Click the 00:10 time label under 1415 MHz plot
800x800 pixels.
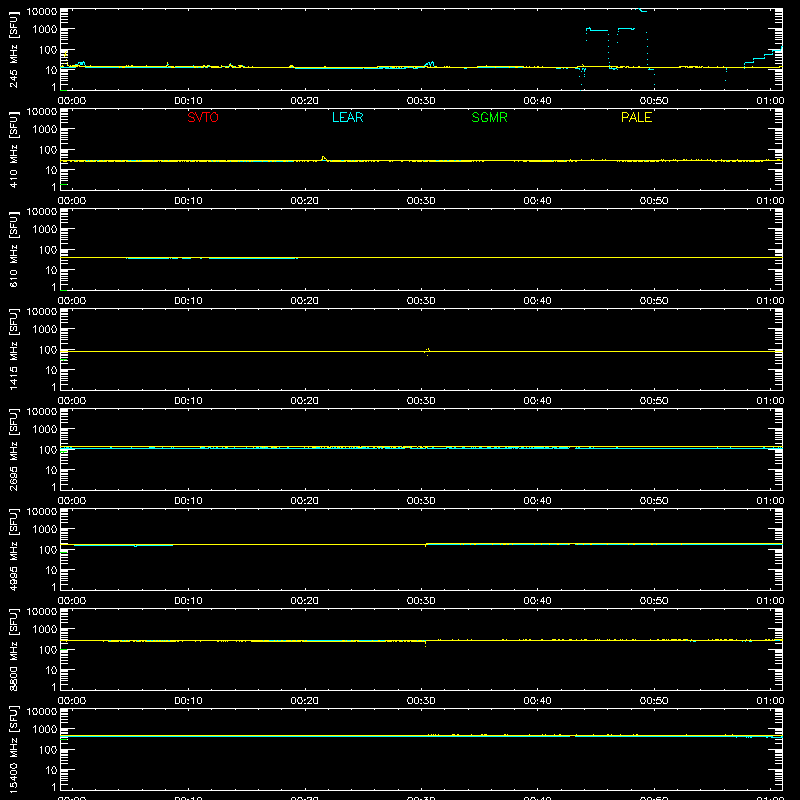(x=188, y=401)
